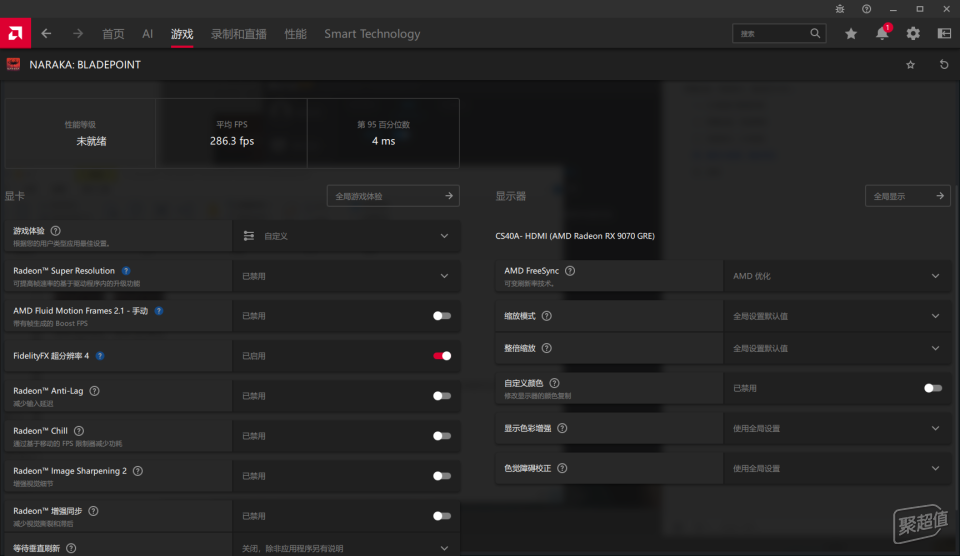Viewport: 960px width, 556px height.
Task: Show help for Radeon Image Sharpening 2
Action: [138, 471]
